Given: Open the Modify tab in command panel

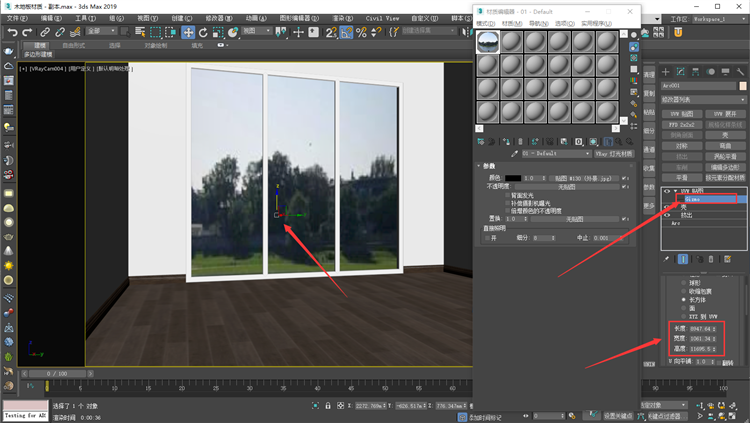Looking at the screenshot, I should point(680,72).
